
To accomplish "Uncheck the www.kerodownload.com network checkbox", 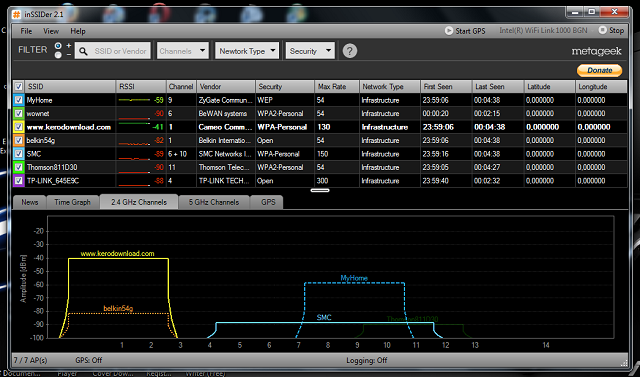I will [x=18, y=127].
